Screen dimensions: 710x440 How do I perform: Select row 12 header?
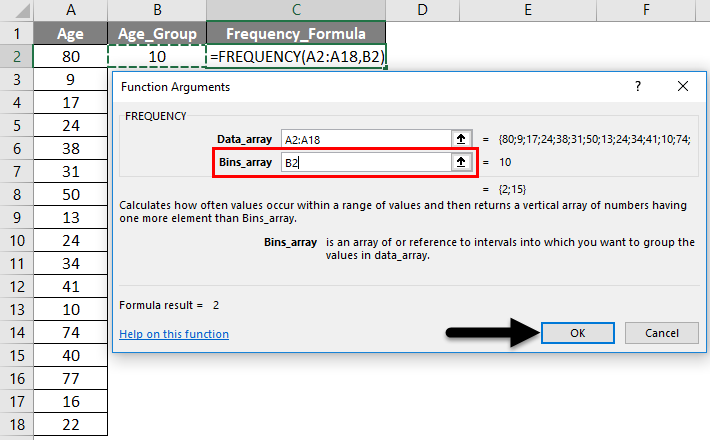17,286
